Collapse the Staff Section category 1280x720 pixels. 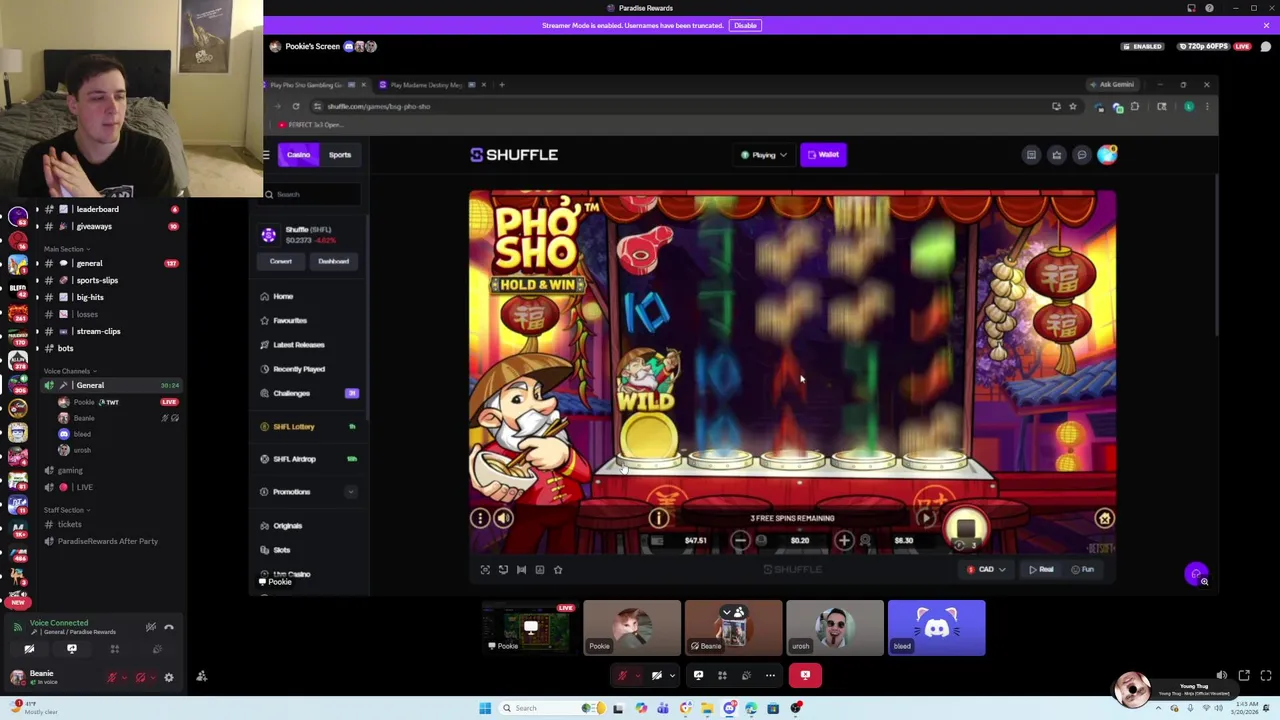pyautogui.click(x=66, y=510)
